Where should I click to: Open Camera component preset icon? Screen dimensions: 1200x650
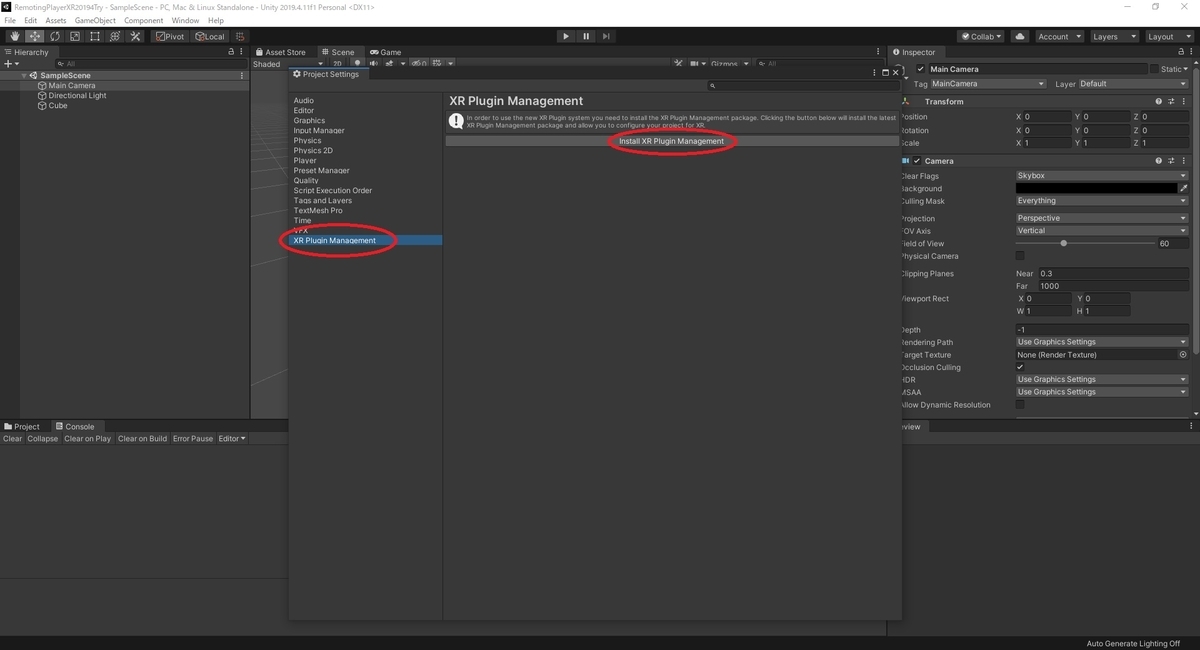click(1172, 160)
